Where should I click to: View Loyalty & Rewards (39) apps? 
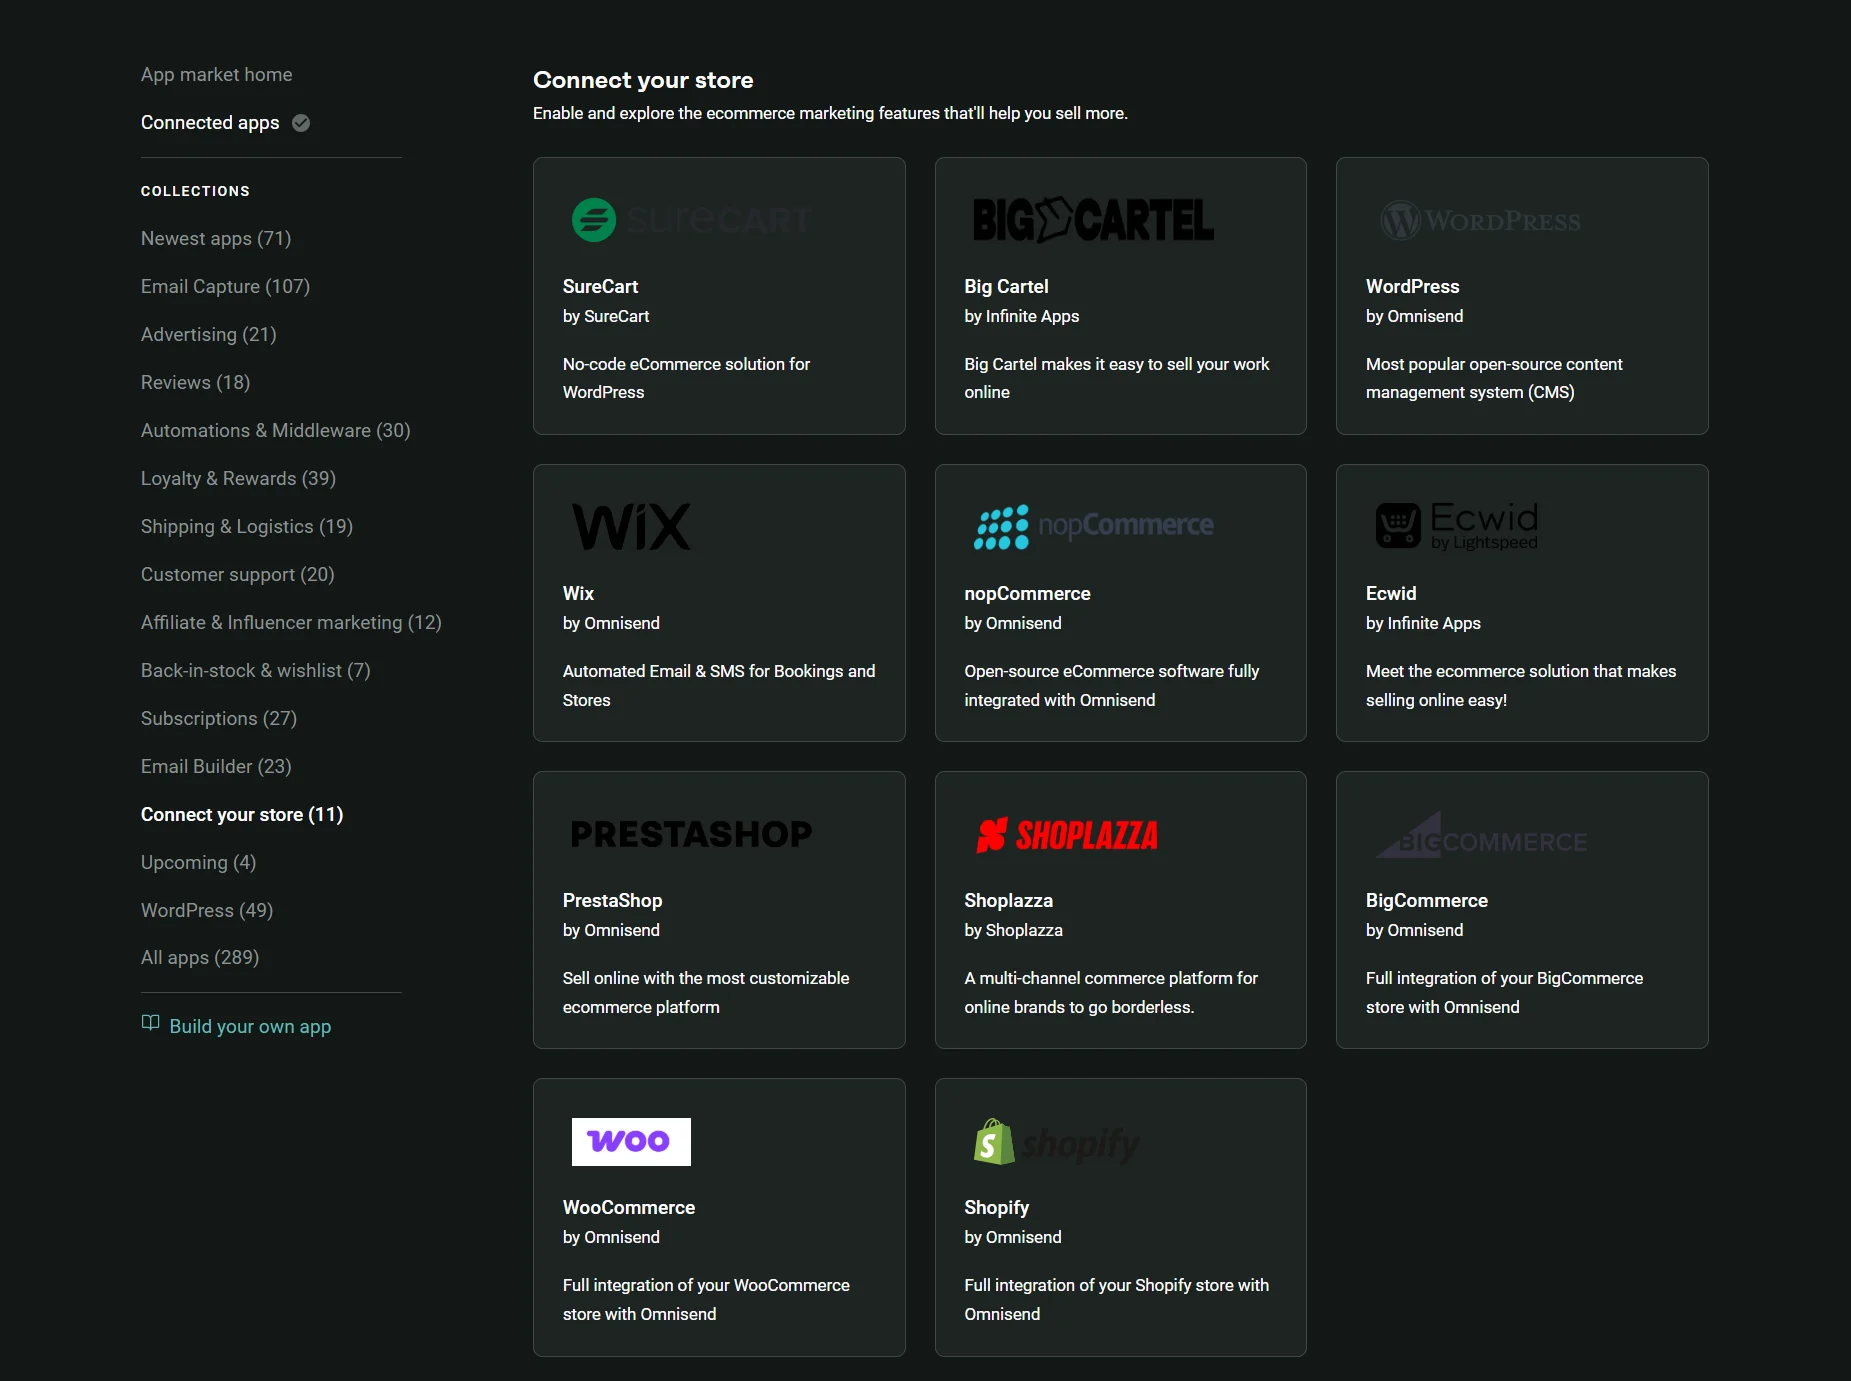click(x=239, y=479)
